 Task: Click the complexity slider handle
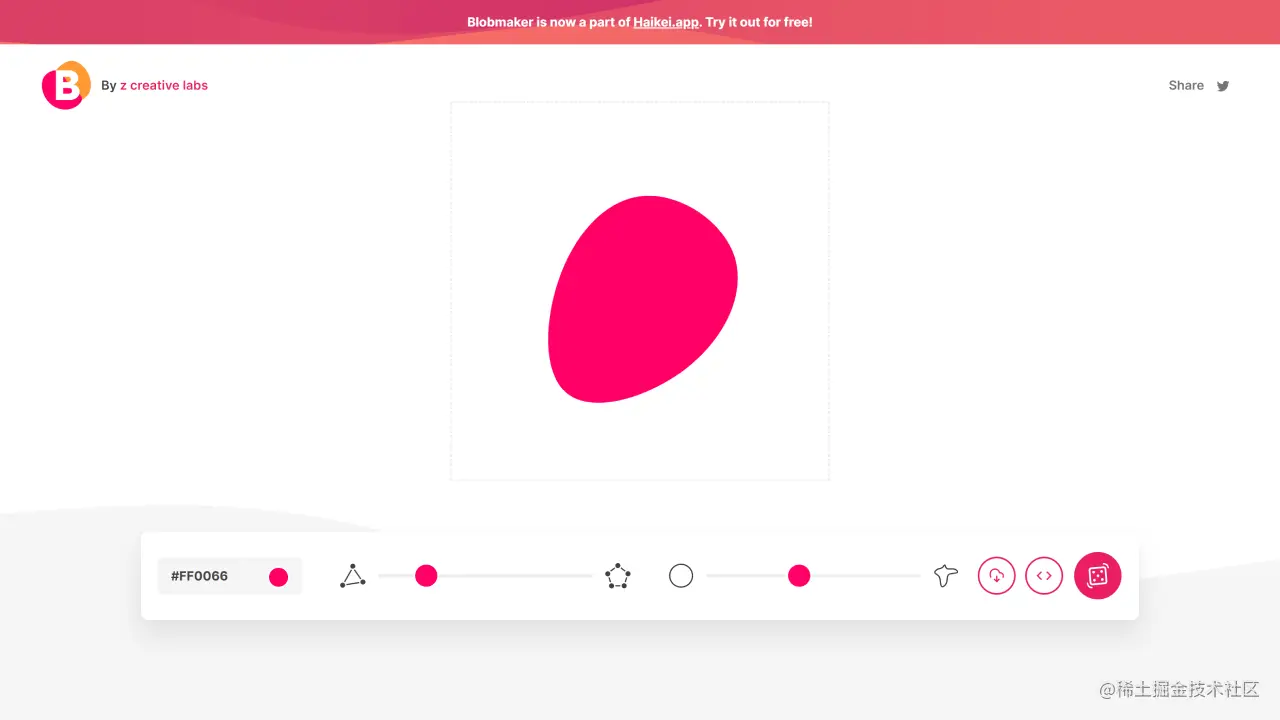tap(426, 576)
